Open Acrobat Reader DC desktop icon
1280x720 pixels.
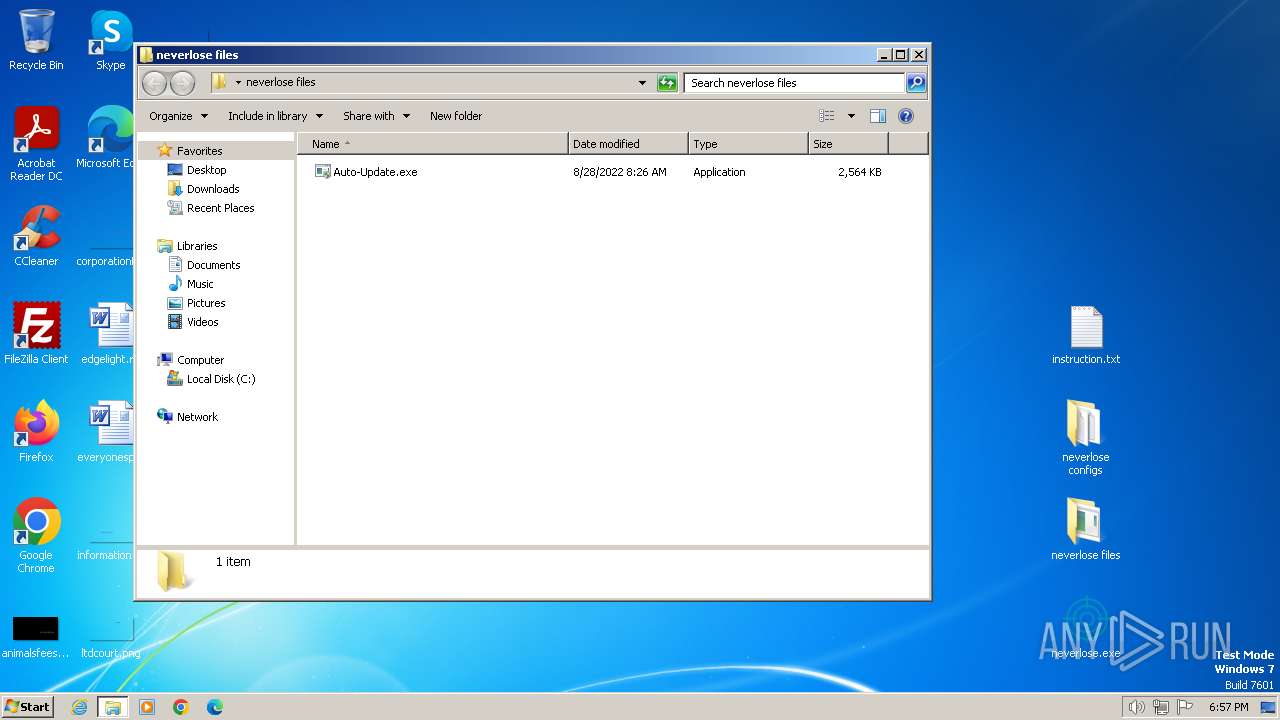[x=36, y=144]
